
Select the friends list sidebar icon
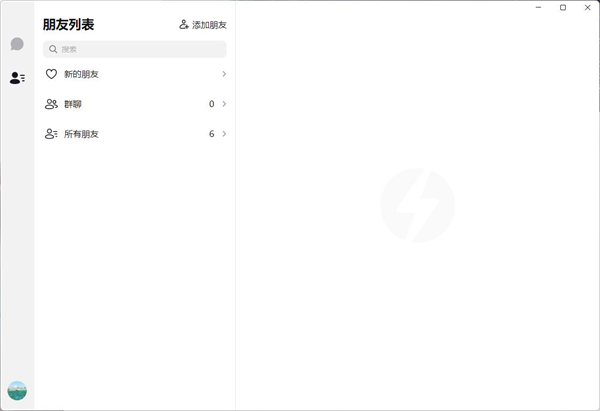[17, 77]
